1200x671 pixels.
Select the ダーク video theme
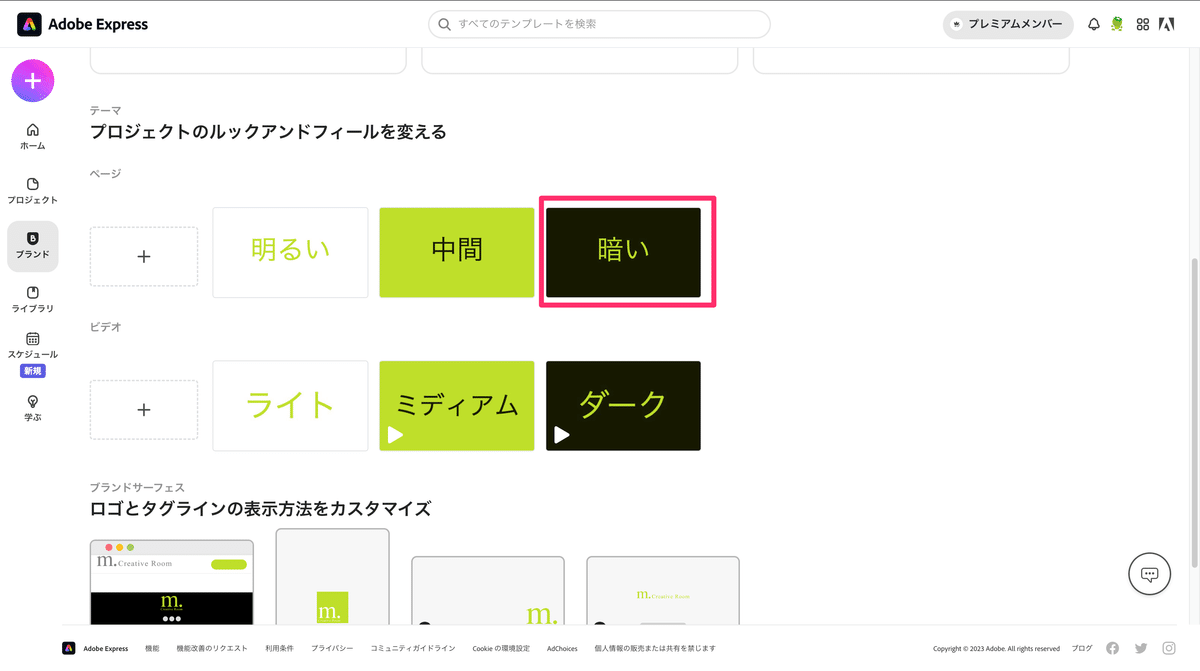(623, 406)
